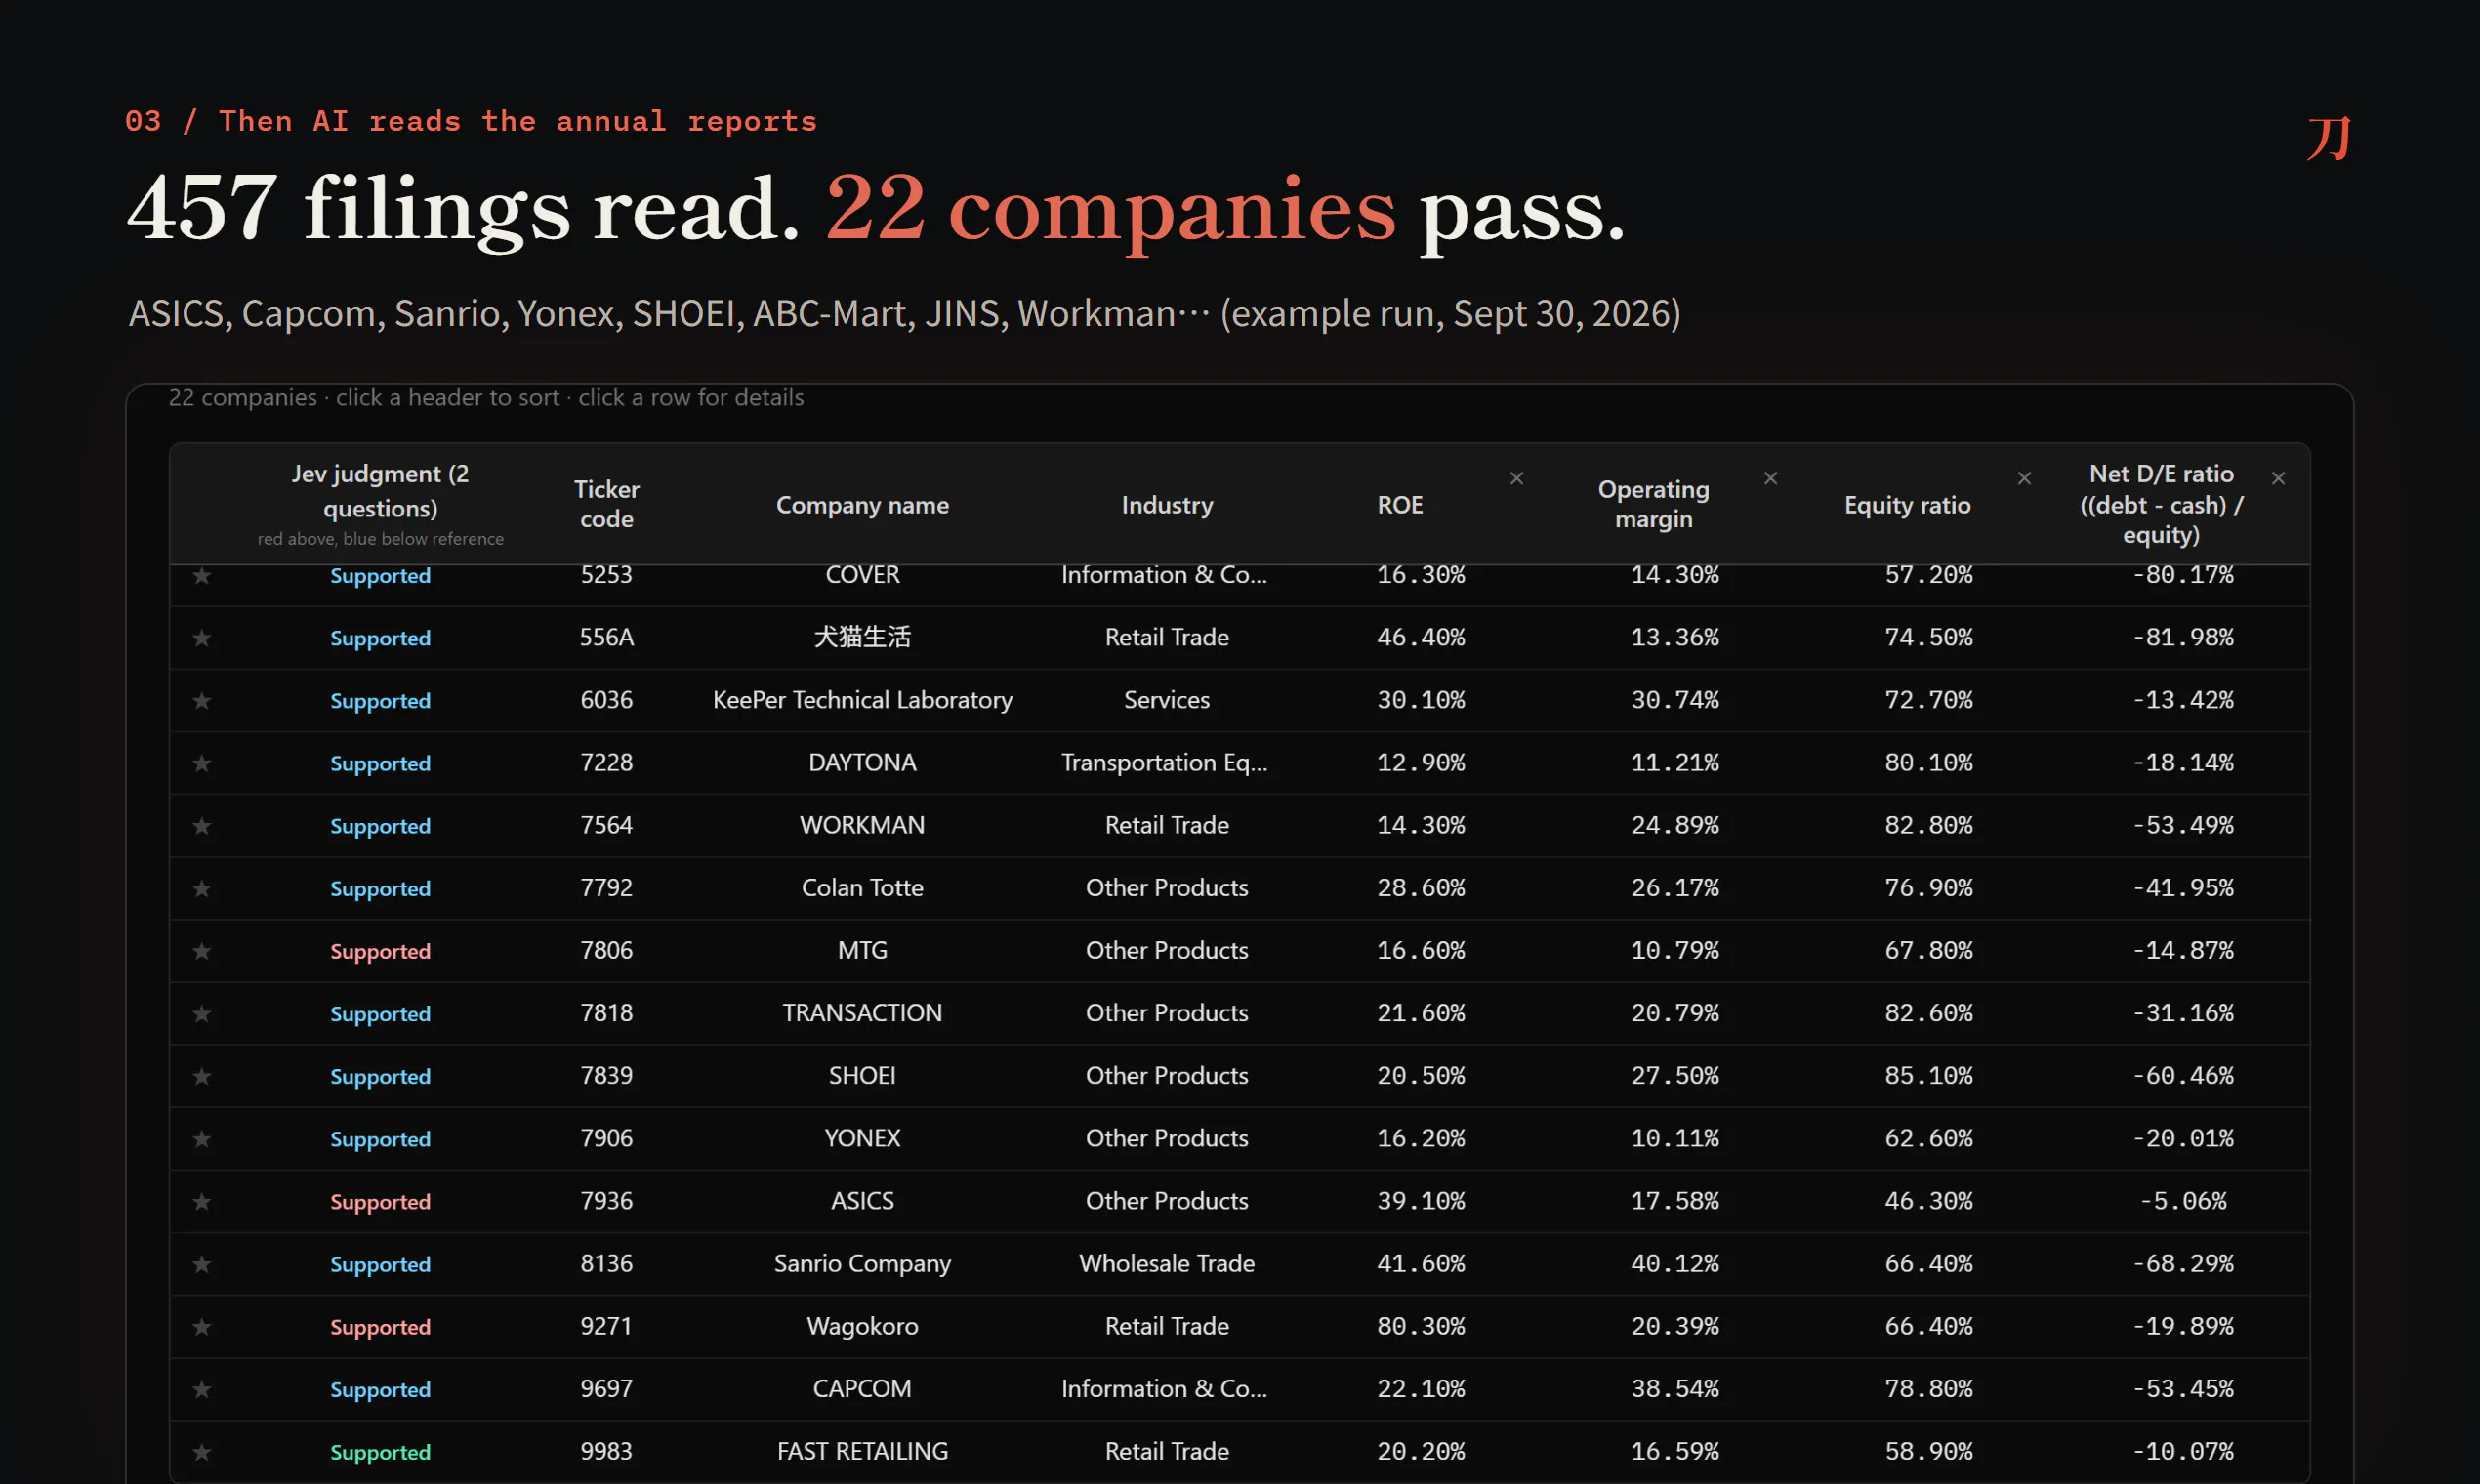The image size is (2480, 1484).
Task: Remove the Net D/E ratio column via X
Action: pos(2279,478)
